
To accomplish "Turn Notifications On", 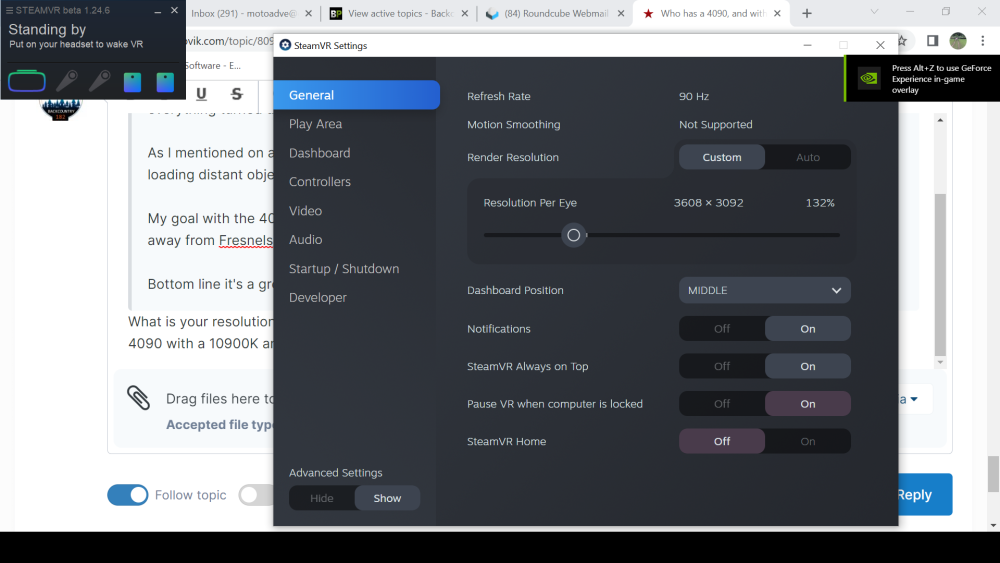I will (807, 328).
